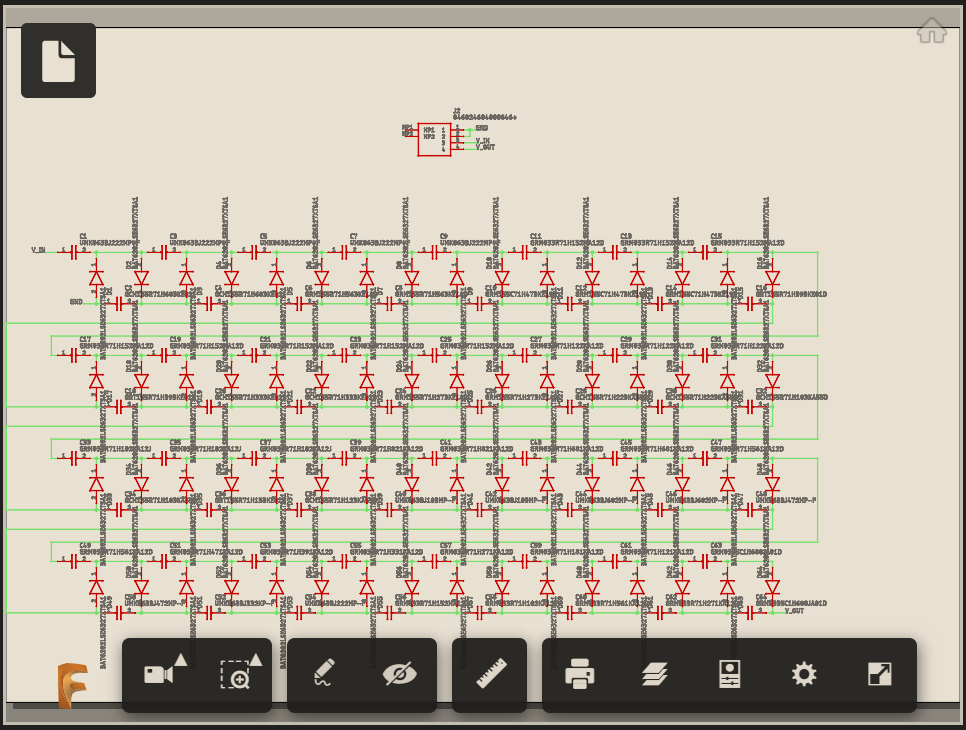Open the settings gear

804,674
